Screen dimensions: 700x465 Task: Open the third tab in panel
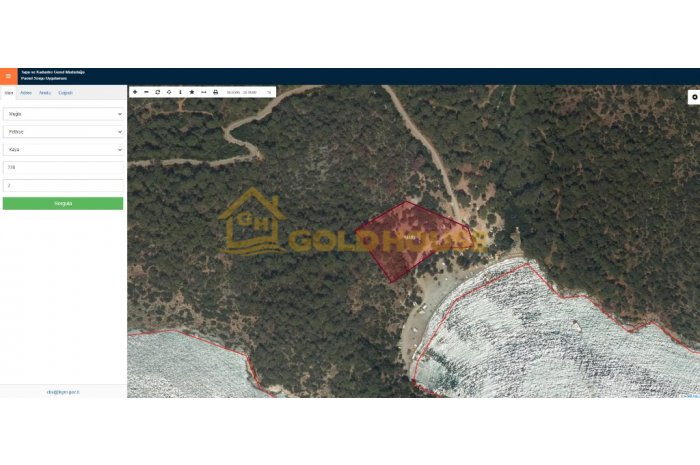coord(45,93)
